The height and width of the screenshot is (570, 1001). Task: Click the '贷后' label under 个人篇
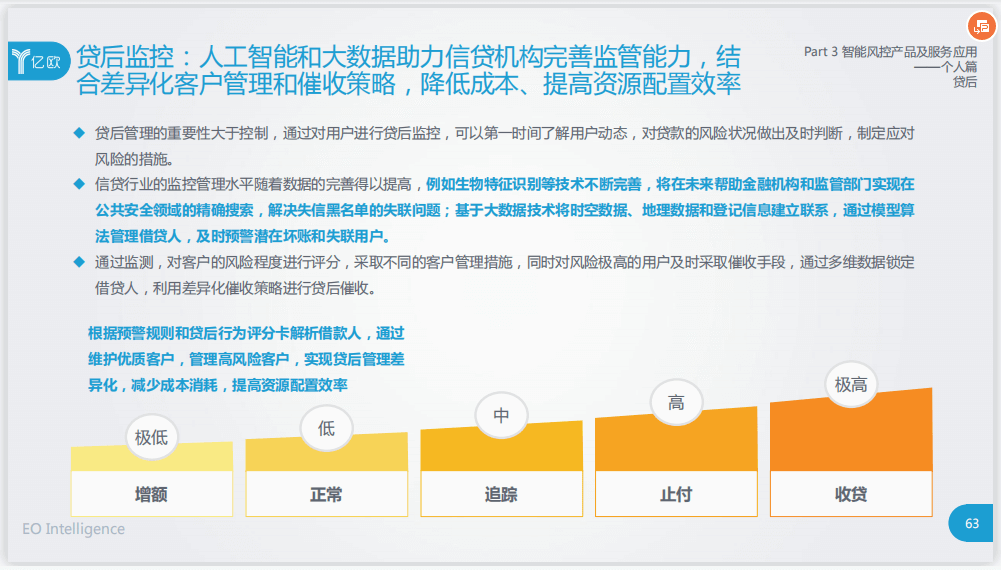click(x=965, y=82)
